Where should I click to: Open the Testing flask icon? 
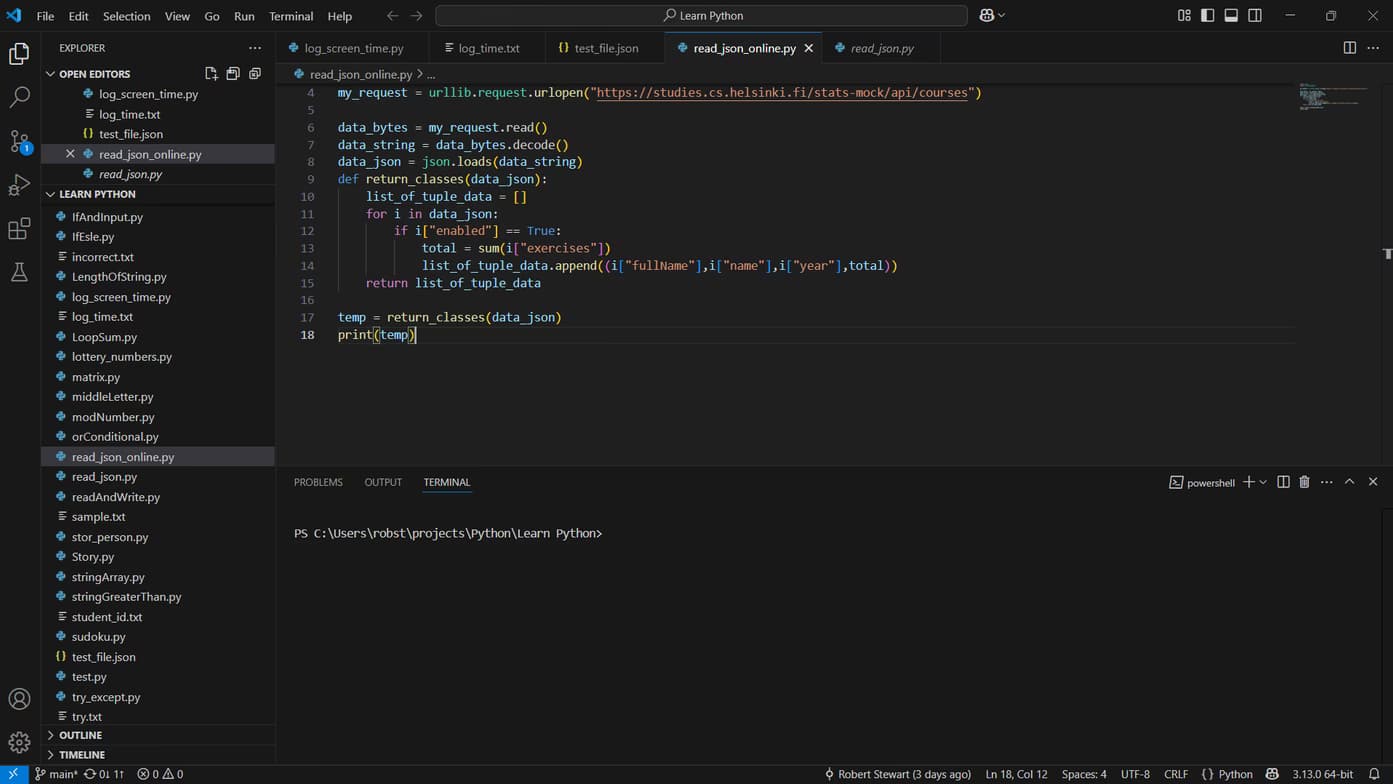(19, 272)
